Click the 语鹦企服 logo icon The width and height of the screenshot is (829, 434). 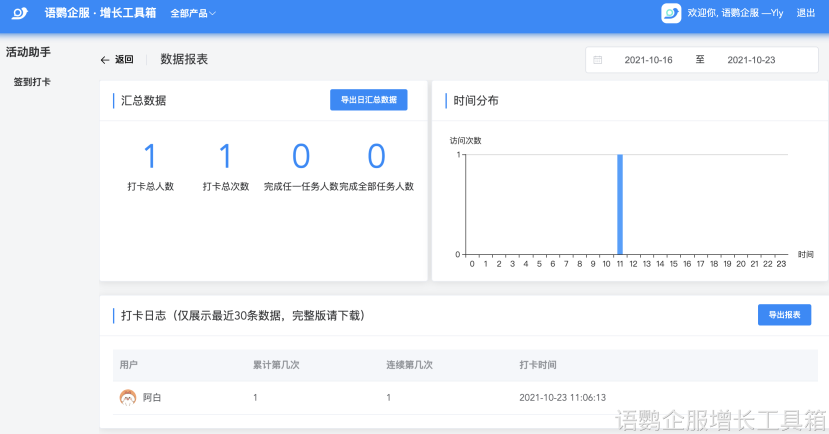pos(20,13)
